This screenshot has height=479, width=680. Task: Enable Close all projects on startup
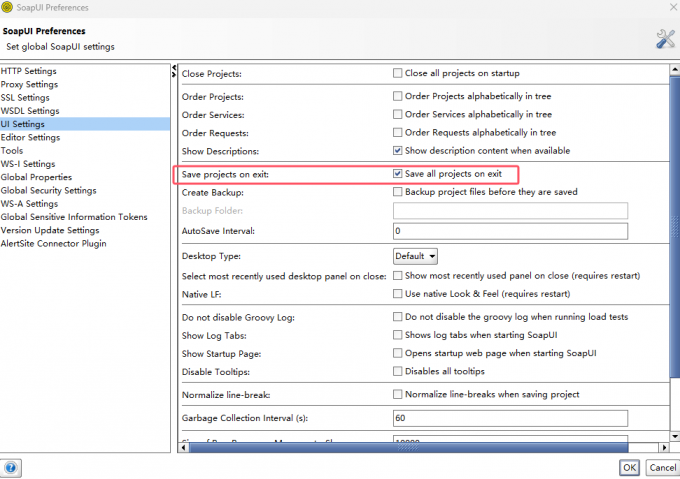click(397, 73)
